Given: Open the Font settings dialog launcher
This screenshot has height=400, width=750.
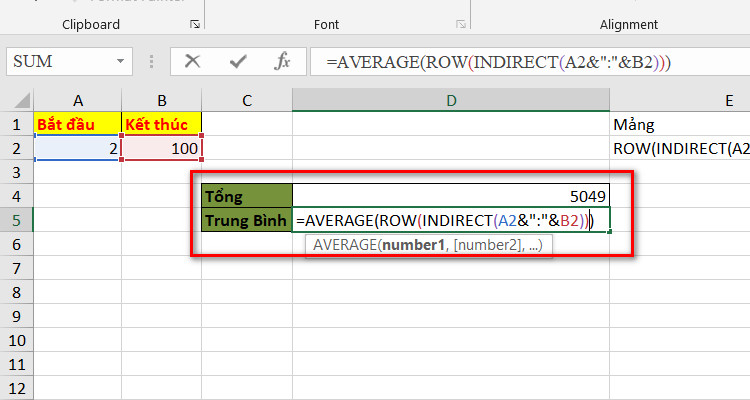Looking at the screenshot, I should [461, 24].
